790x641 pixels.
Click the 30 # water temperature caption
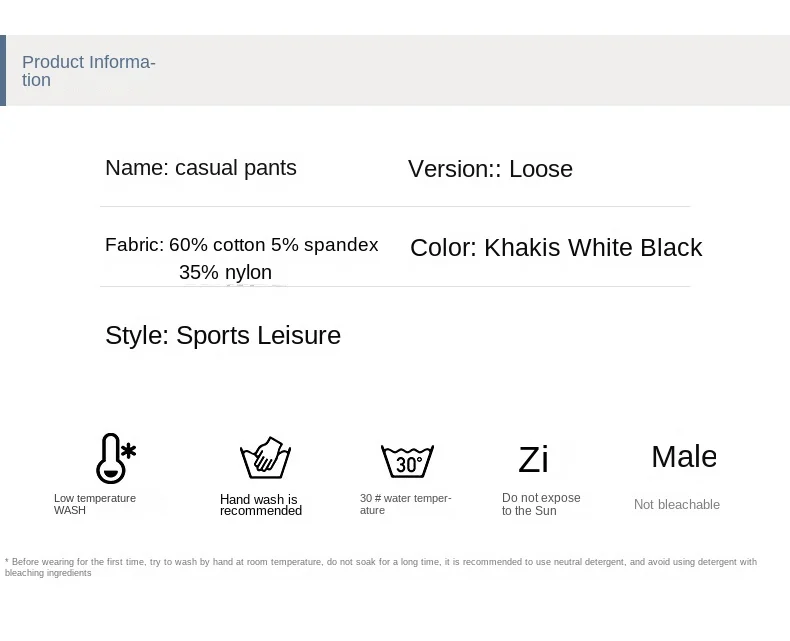(405, 504)
